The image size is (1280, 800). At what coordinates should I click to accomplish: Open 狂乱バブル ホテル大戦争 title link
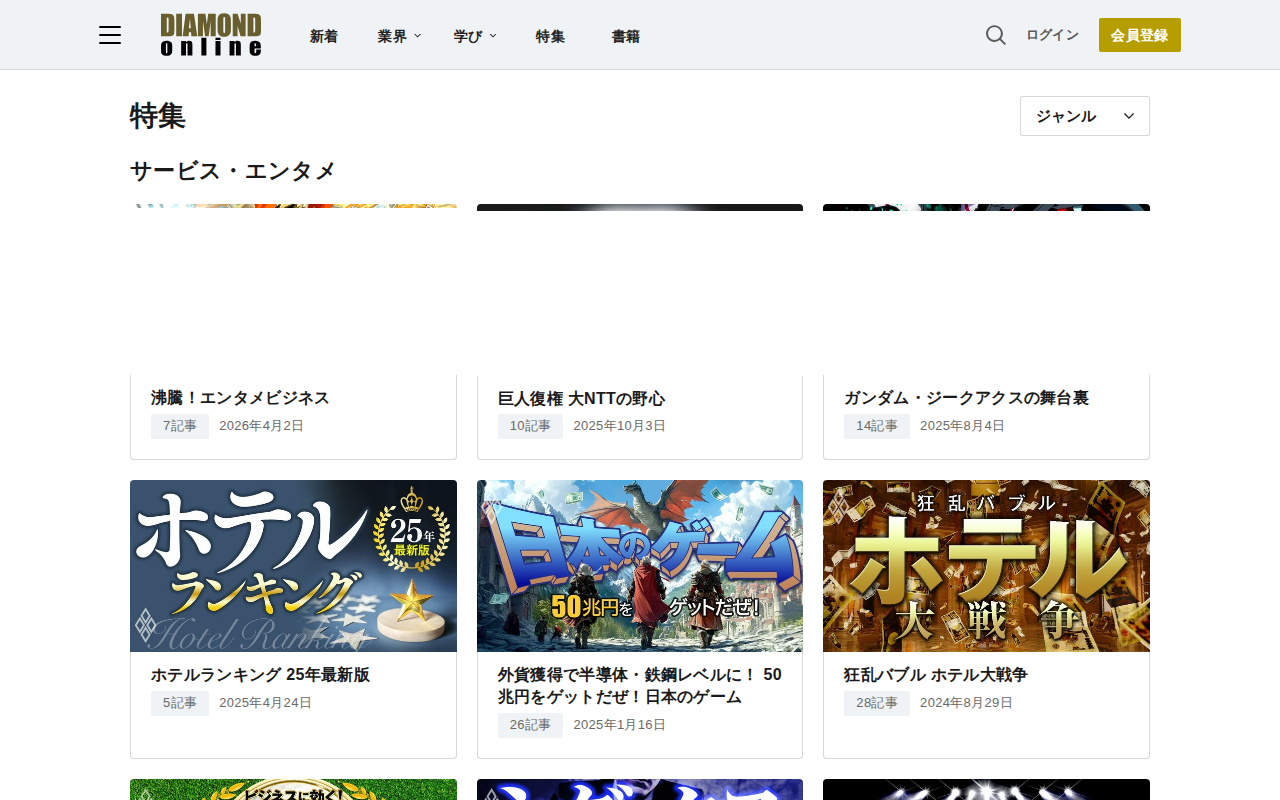pos(935,675)
